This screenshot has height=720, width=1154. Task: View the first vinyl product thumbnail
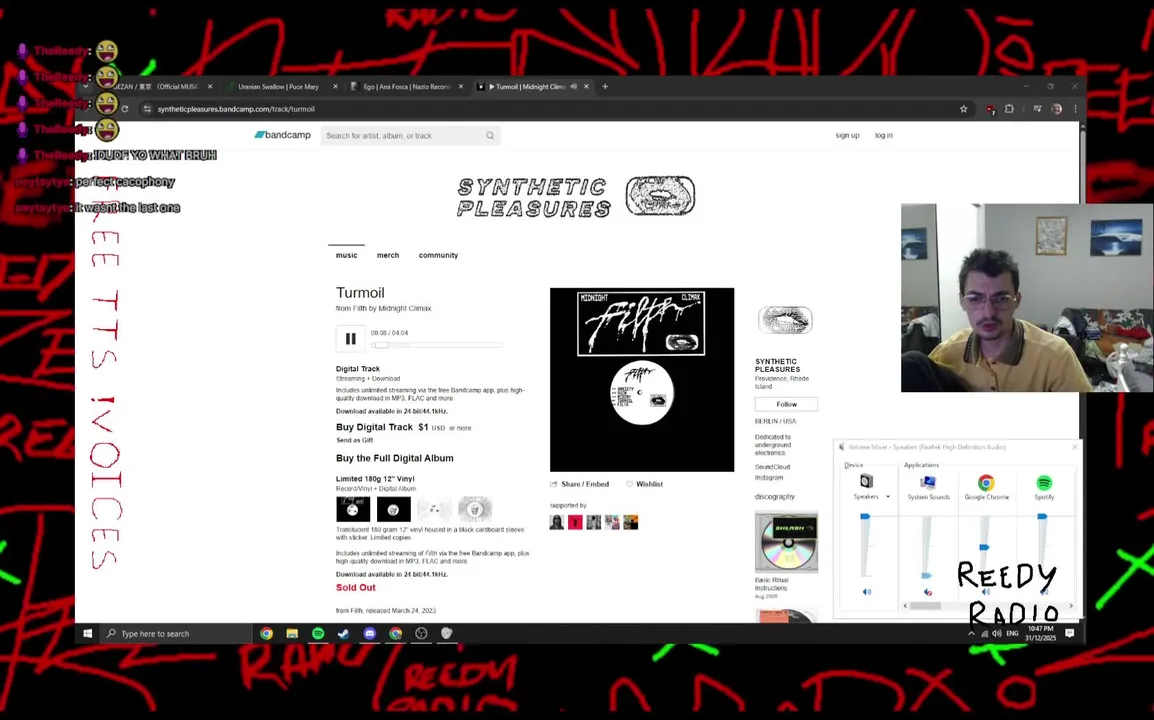tap(353, 509)
